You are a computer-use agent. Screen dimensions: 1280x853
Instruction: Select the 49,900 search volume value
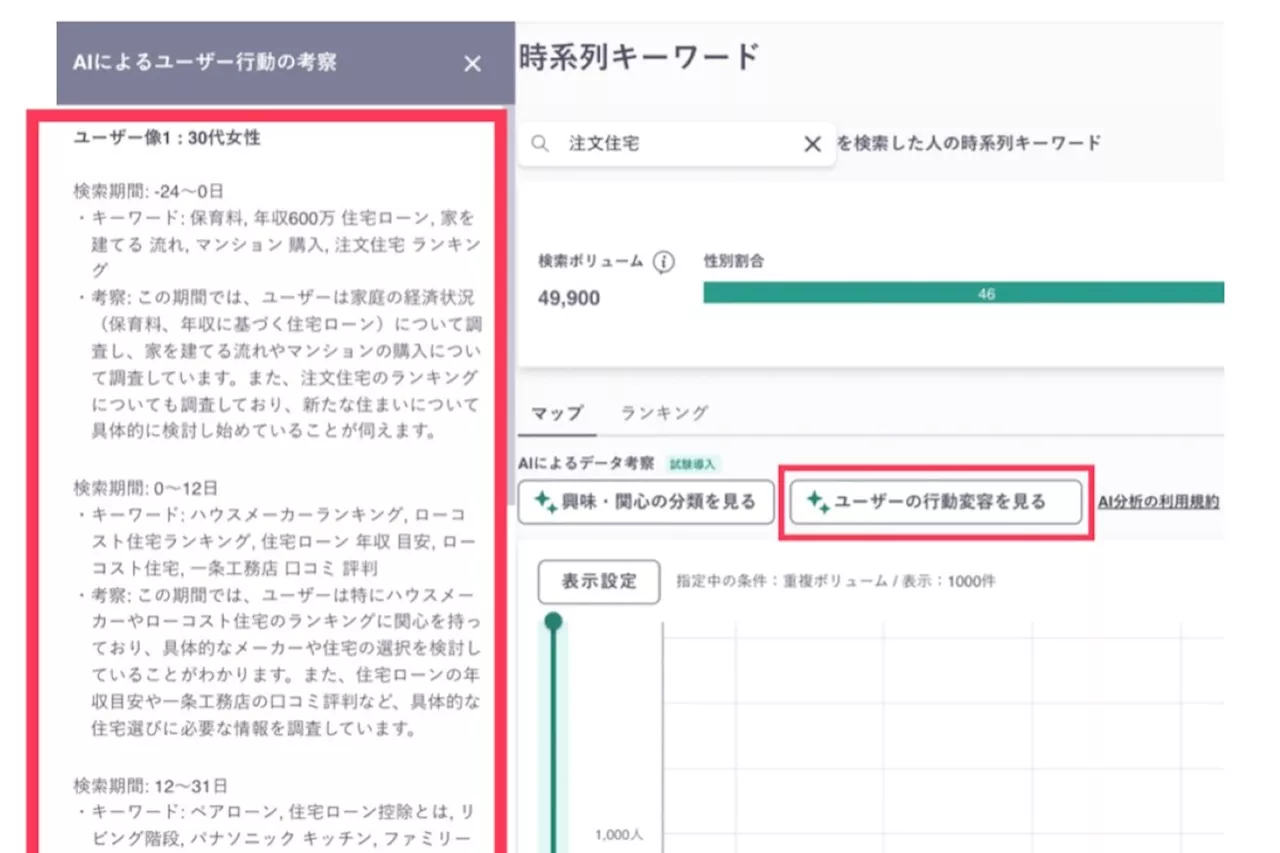569,298
